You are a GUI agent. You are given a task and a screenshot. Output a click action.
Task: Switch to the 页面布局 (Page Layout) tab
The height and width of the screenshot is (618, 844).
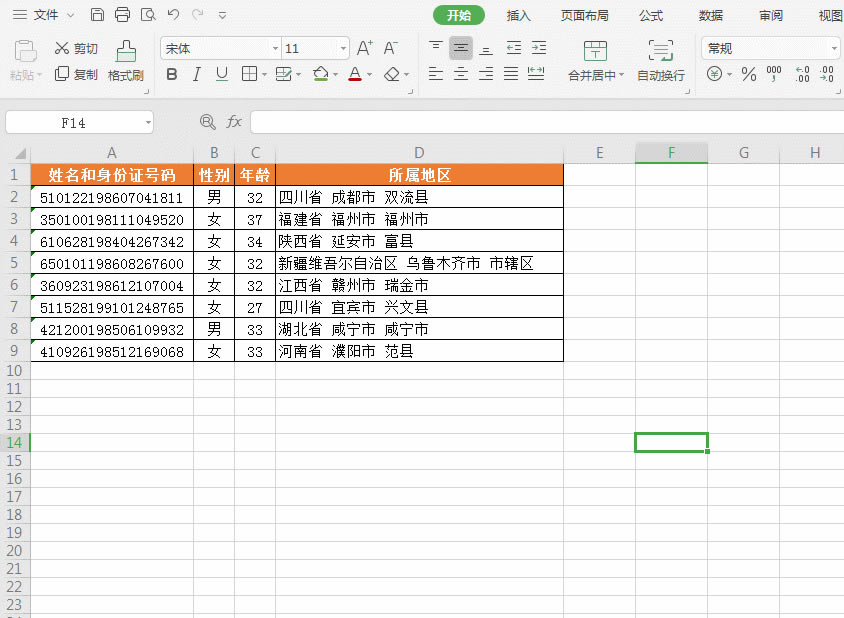[585, 16]
